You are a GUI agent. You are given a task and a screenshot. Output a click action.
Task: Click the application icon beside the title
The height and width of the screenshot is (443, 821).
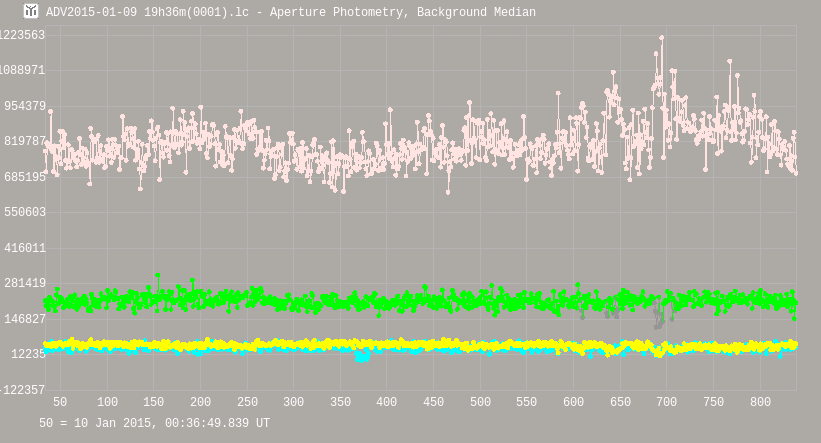pyautogui.click(x=31, y=11)
